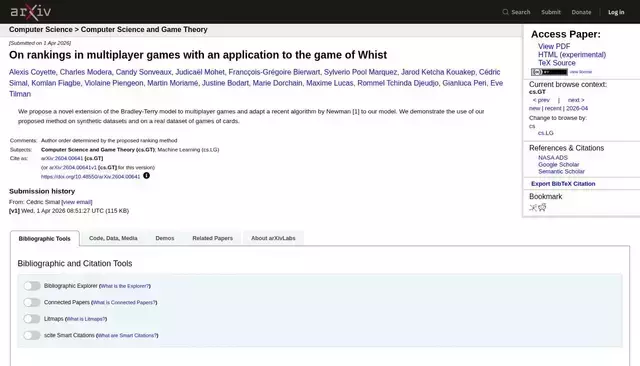
Task: Open the doi.org DOI link
Action: [91, 177]
